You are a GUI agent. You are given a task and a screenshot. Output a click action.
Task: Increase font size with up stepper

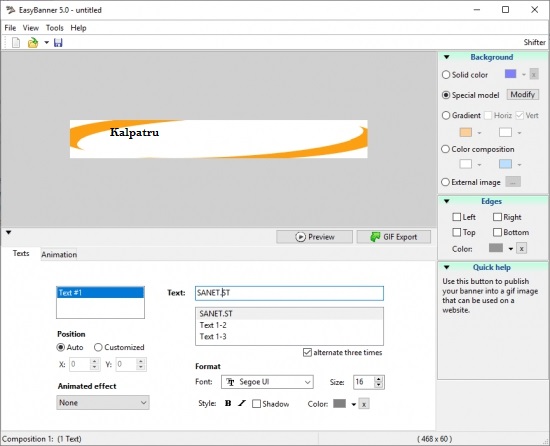point(378,379)
